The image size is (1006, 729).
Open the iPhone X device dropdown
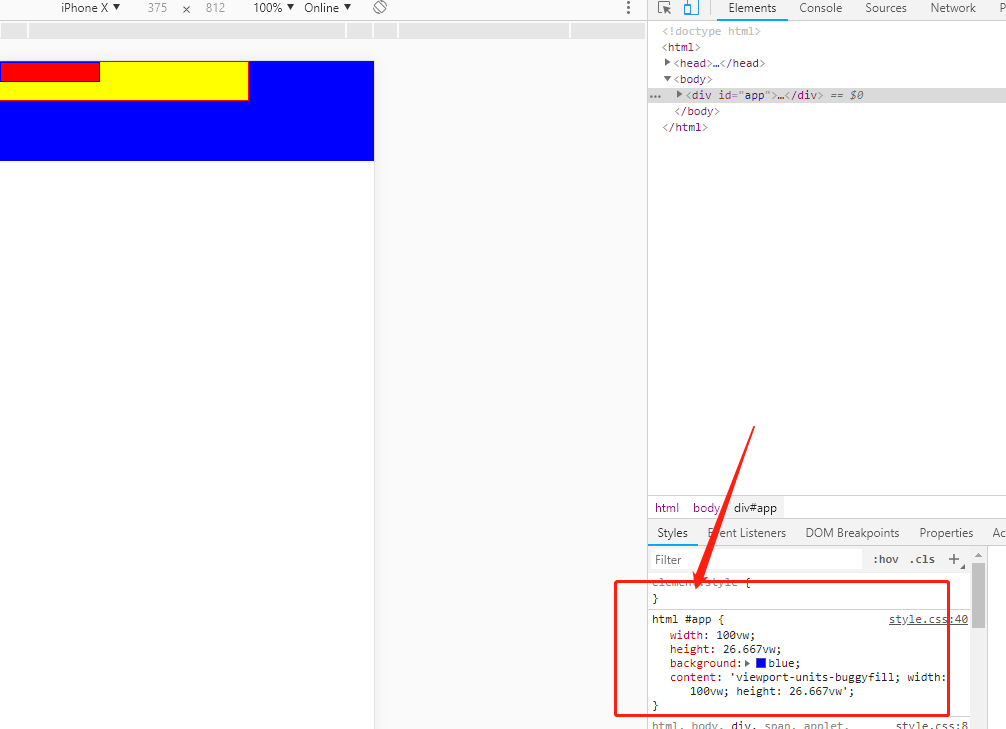(x=90, y=8)
